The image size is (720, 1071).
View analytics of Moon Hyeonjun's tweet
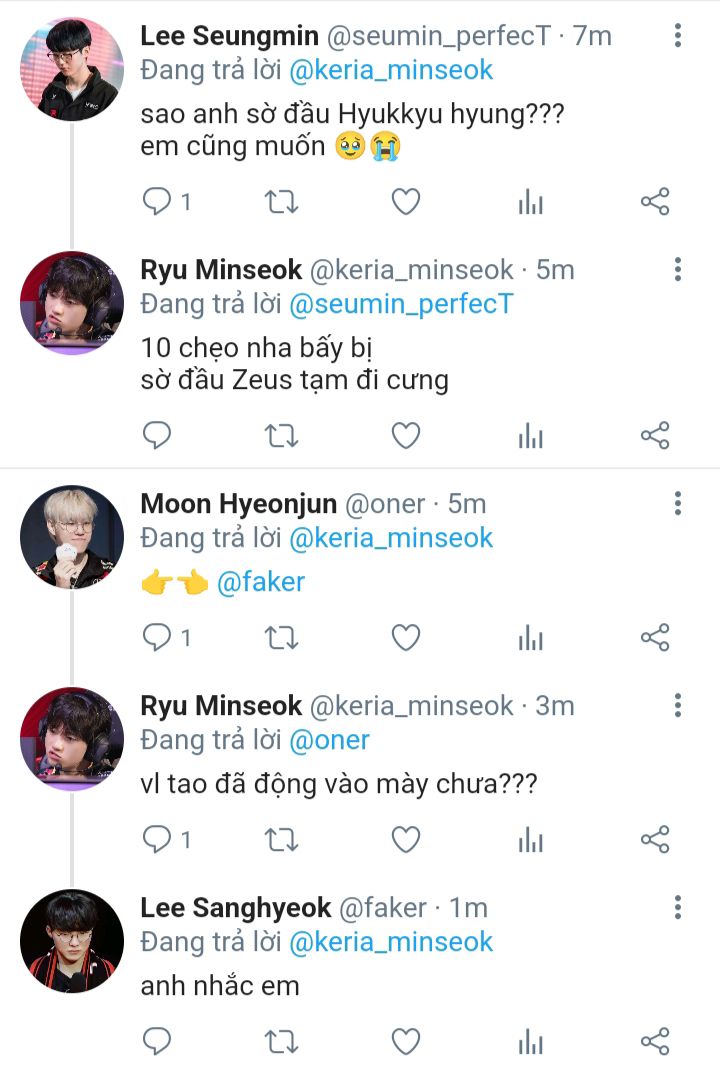click(530, 637)
